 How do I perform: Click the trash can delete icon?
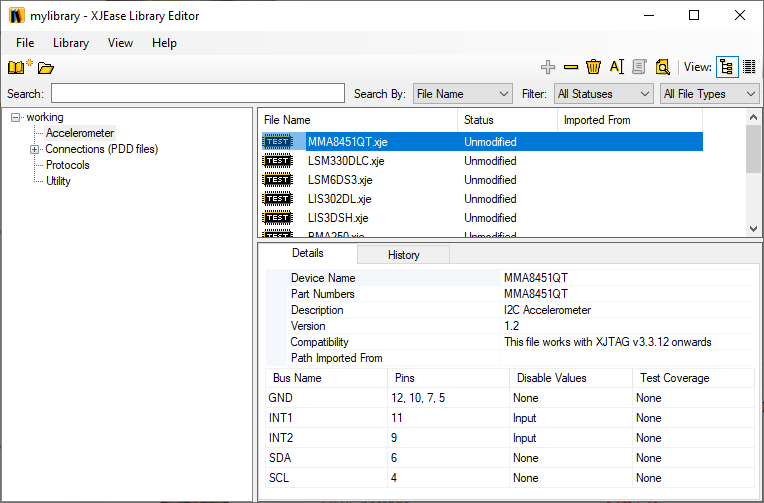pos(593,68)
